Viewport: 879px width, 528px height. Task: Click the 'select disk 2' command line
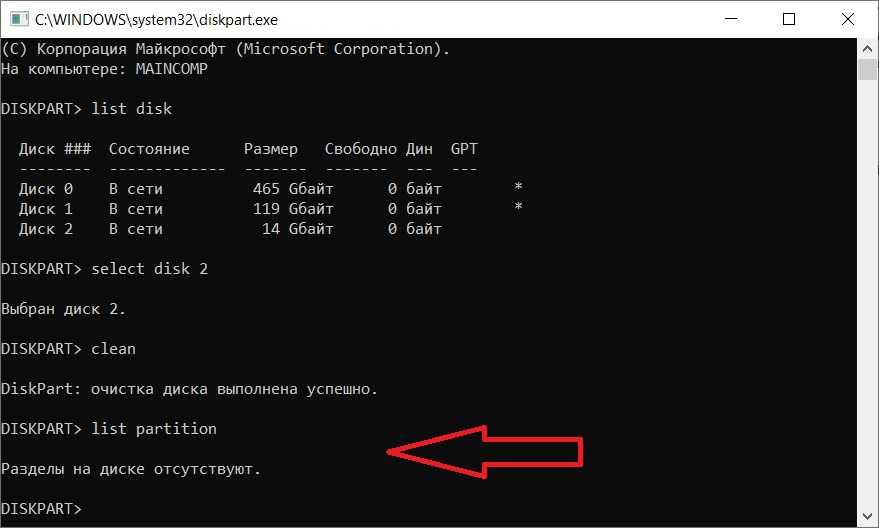150,269
